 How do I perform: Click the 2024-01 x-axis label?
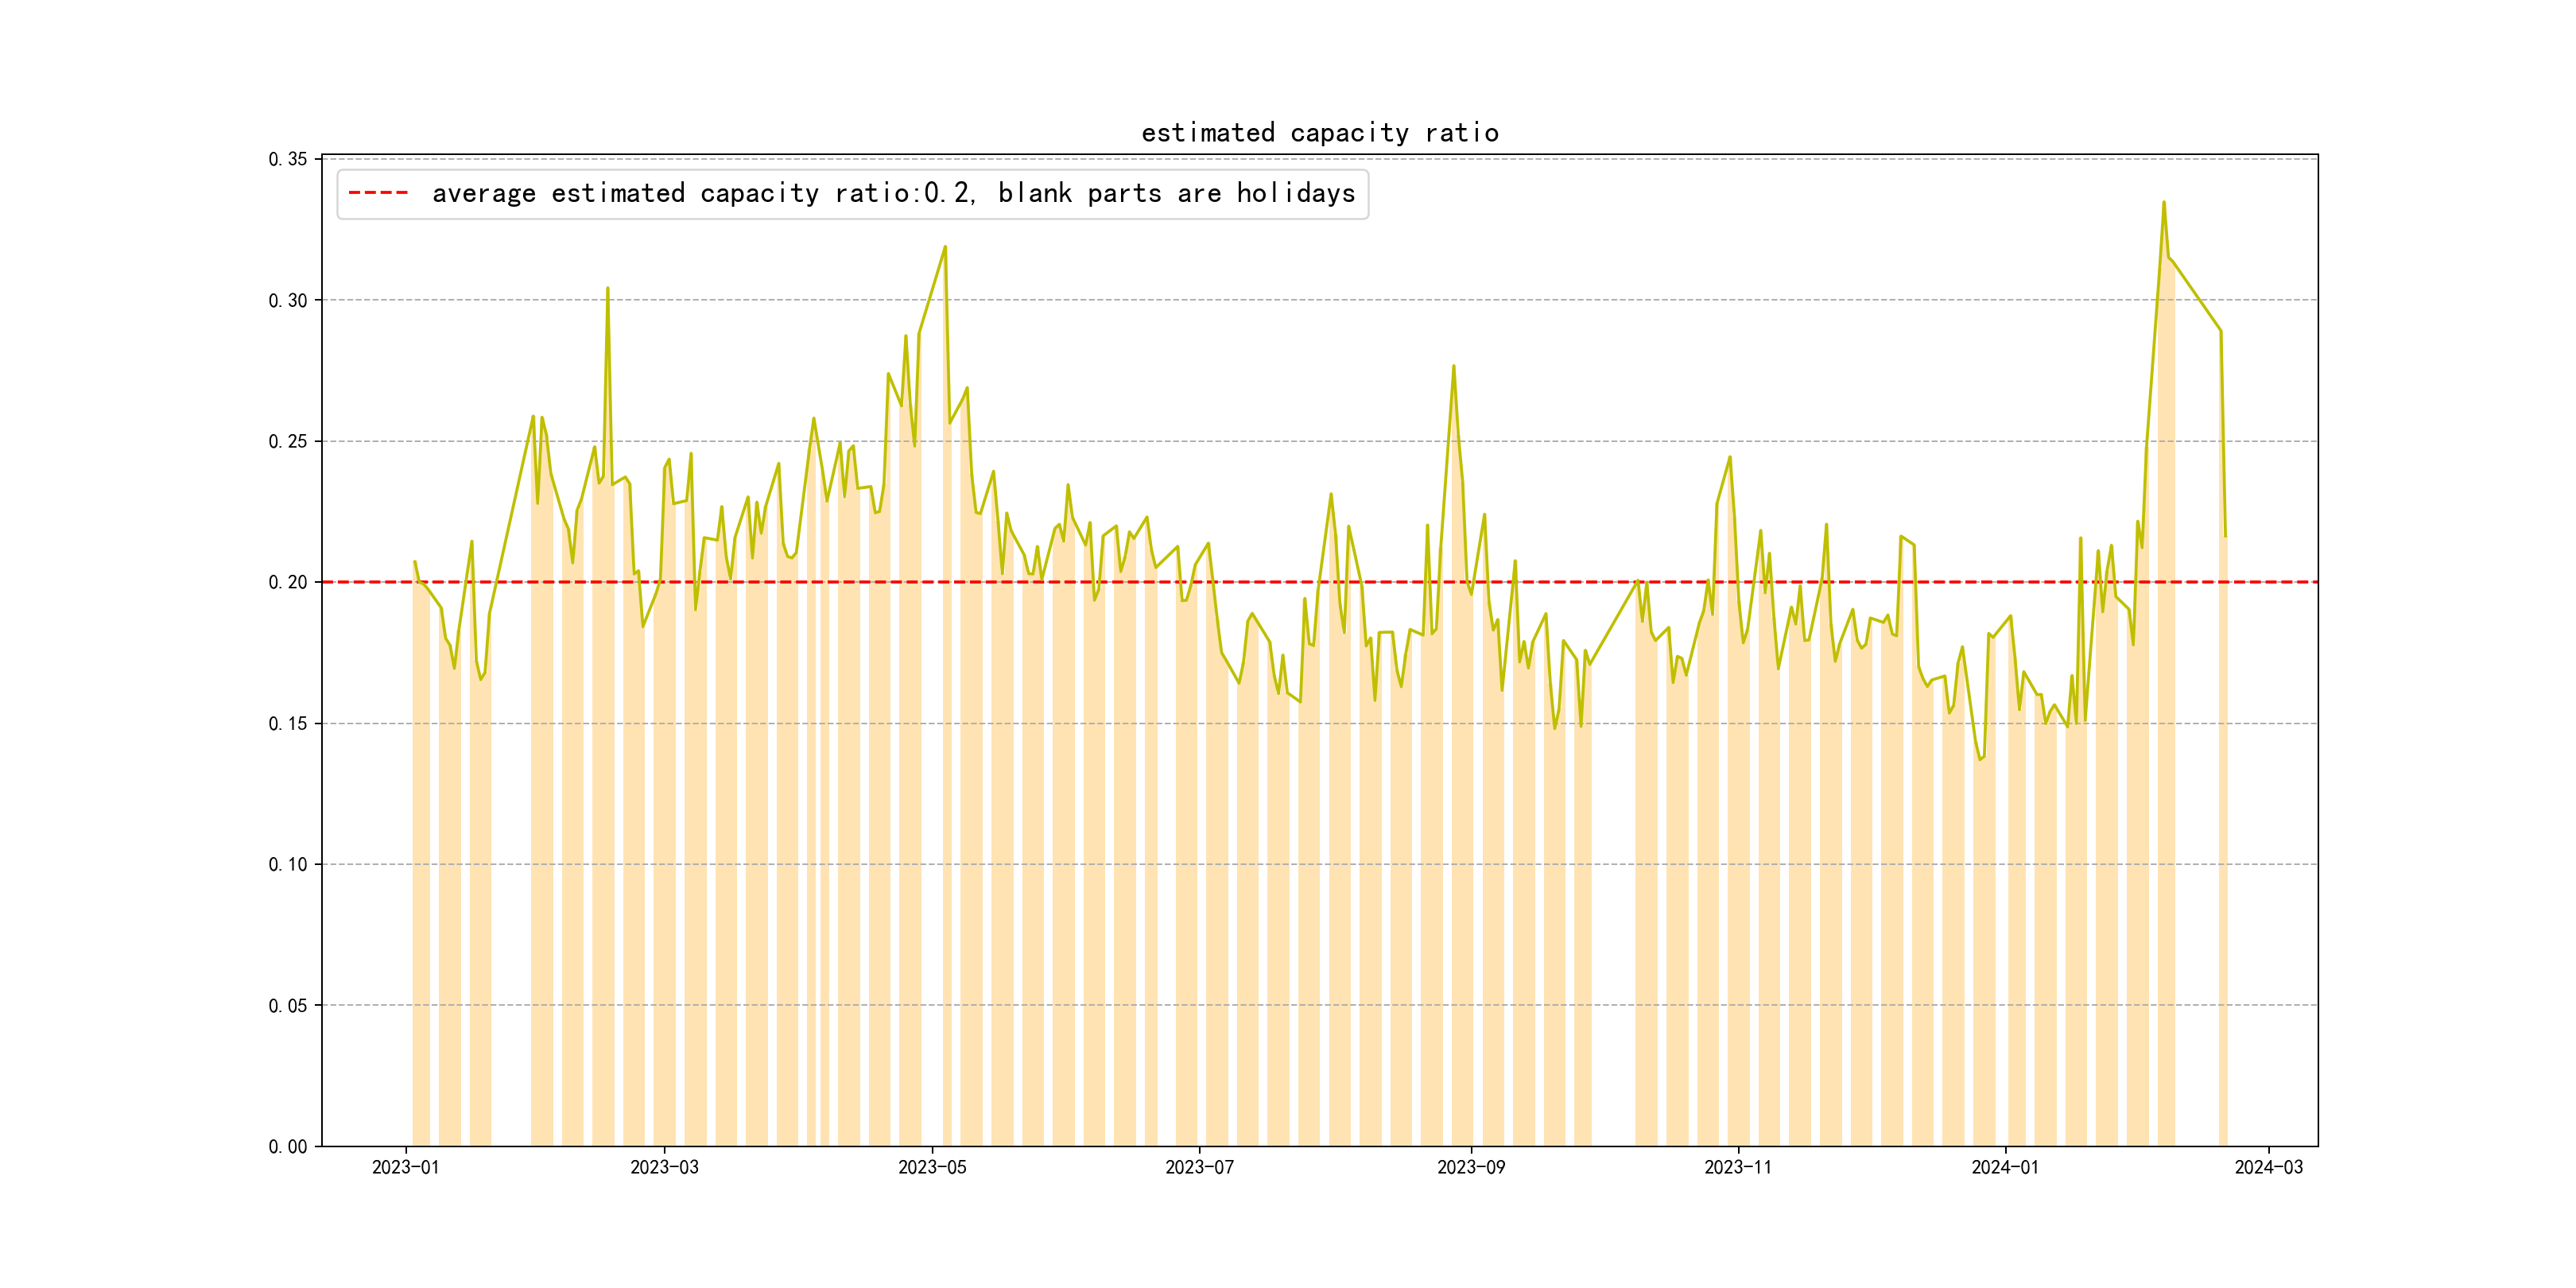[2004, 1167]
